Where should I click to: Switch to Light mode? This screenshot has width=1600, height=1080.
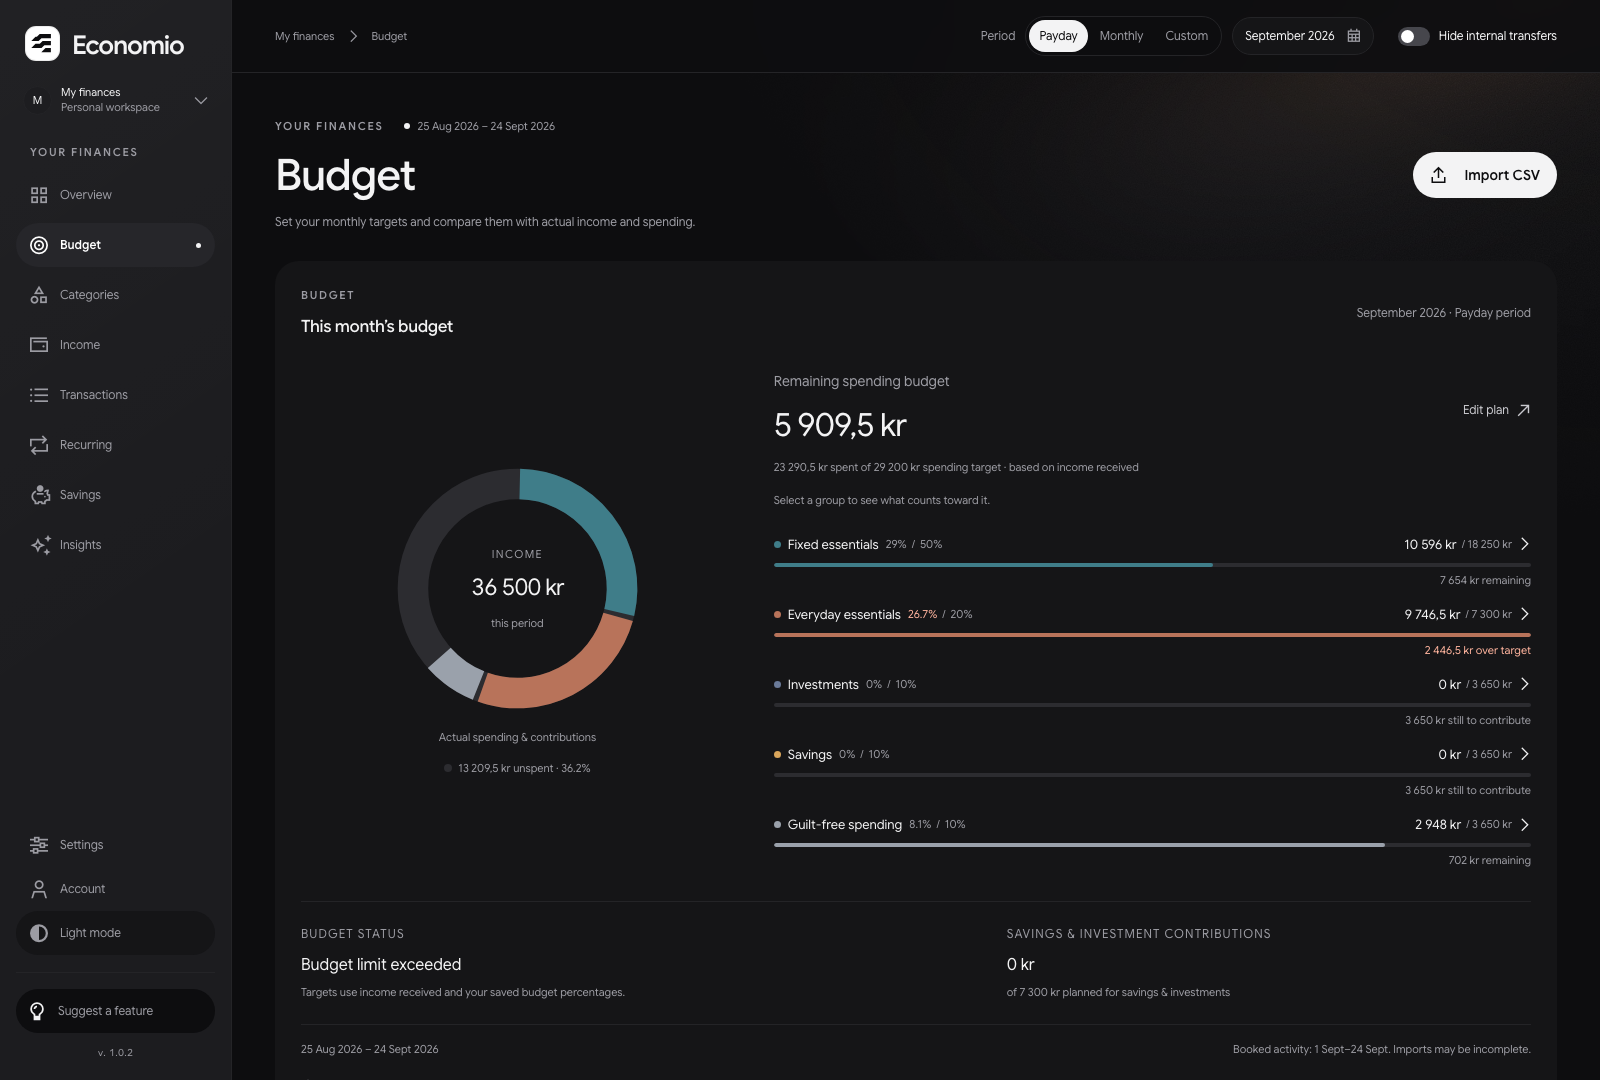[115, 933]
